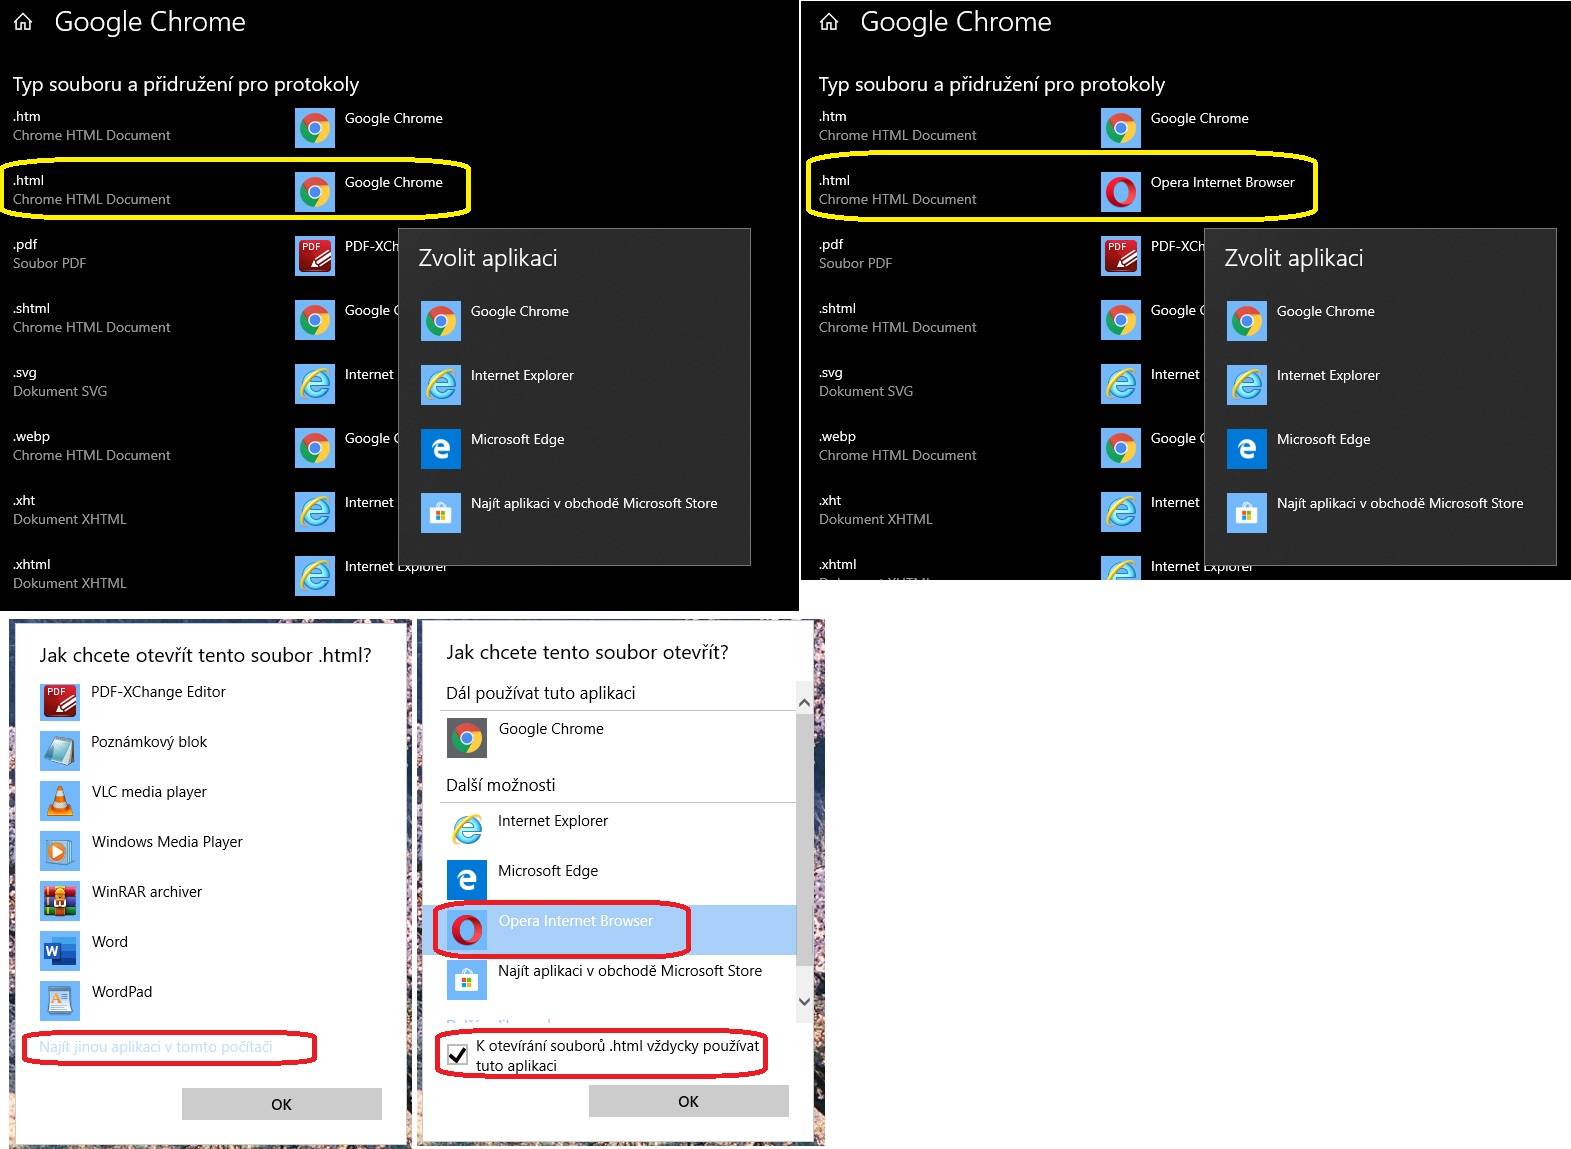Select the Poznámkový blok notepad icon
The width and height of the screenshot is (1571, 1149).
pos(60,751)
